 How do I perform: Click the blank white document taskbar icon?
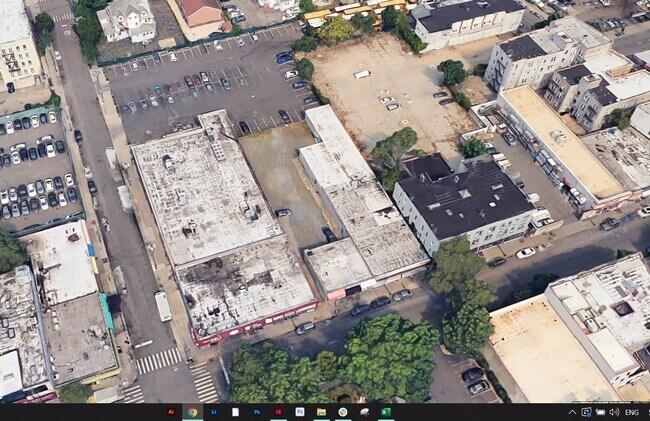point(236,412)
